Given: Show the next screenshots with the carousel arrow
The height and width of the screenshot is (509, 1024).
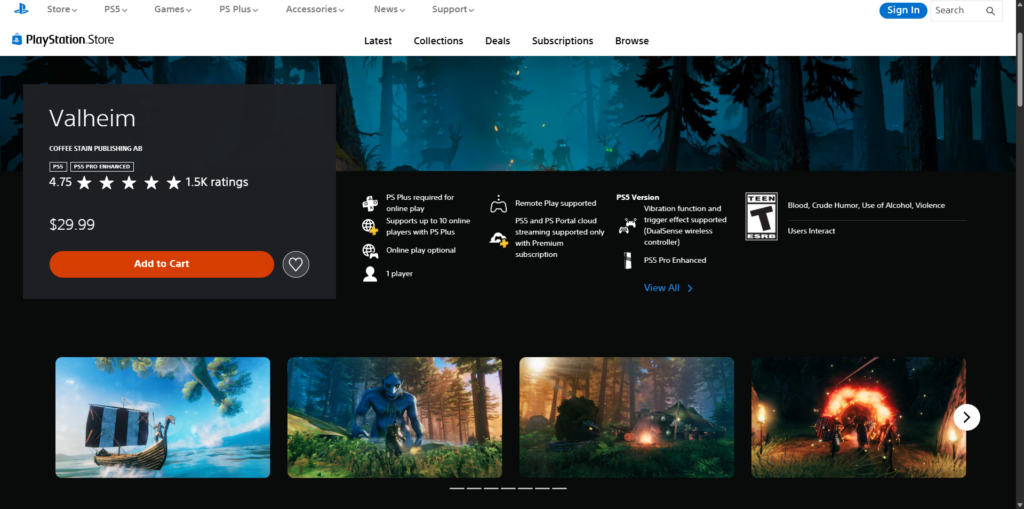Looking at the screenshot, I should pyautogui.click(x=967, y=417).
